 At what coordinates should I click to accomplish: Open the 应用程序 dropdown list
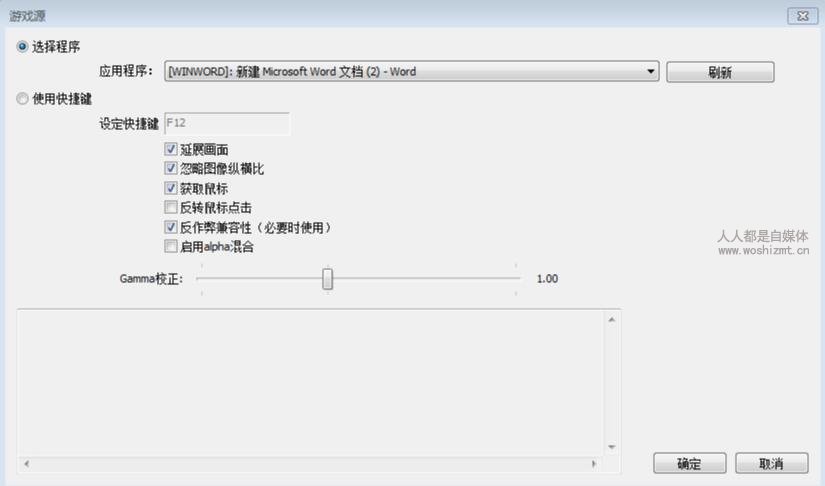coord(411,72)
